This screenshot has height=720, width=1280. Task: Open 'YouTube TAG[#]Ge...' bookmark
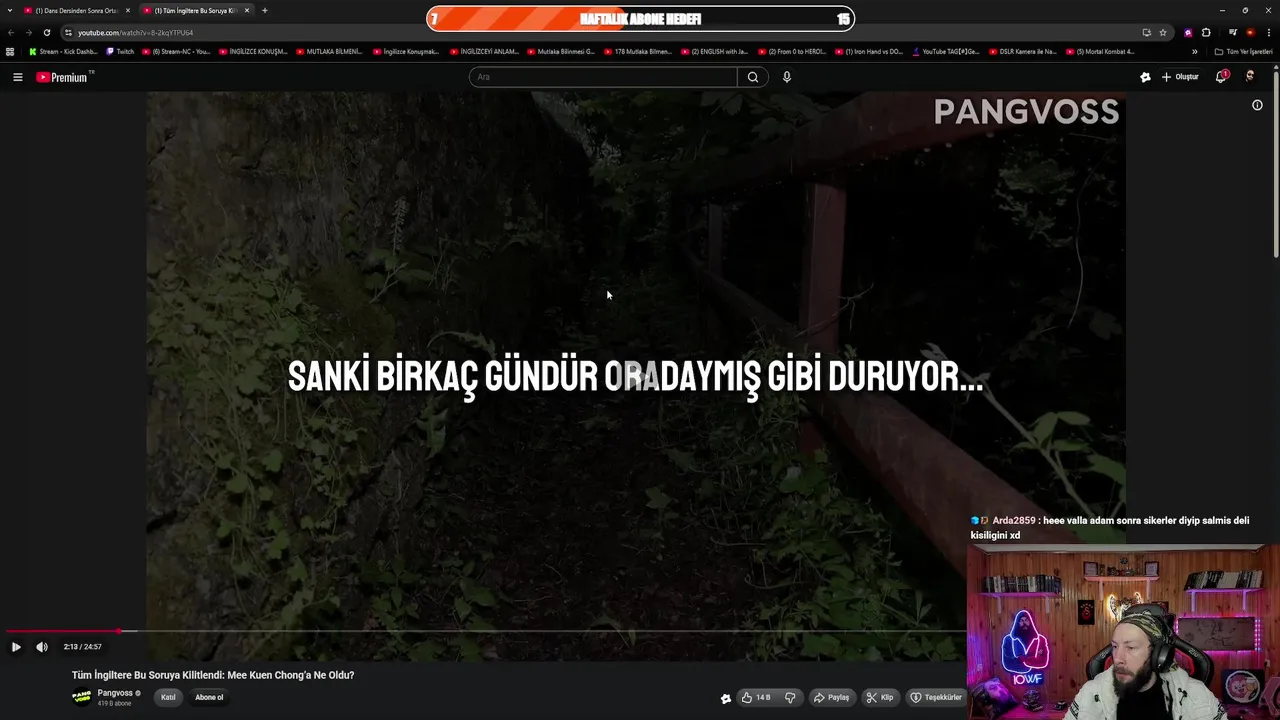(946, 51)
